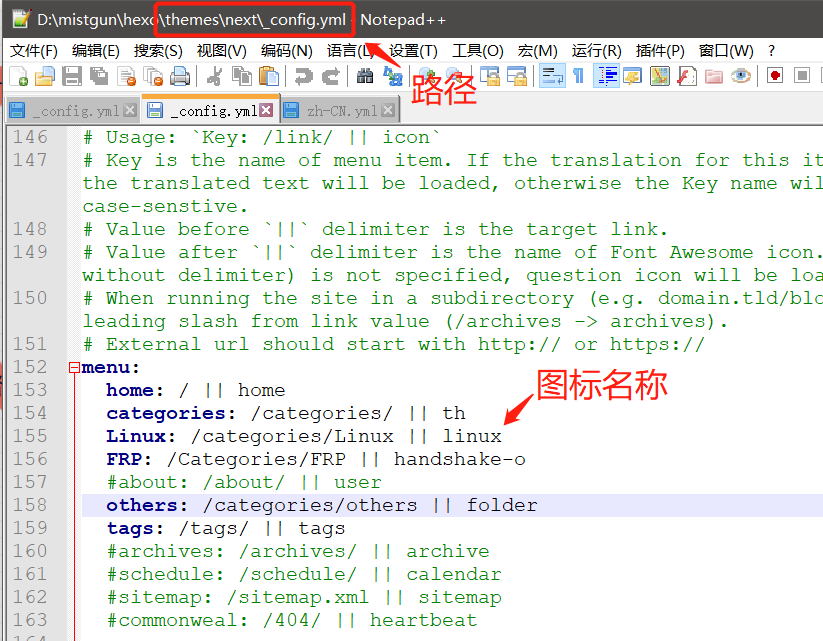This screenshot has height=641, width=823.
Task: Open the 宏(M) menu
Action: tap(537, 51)
